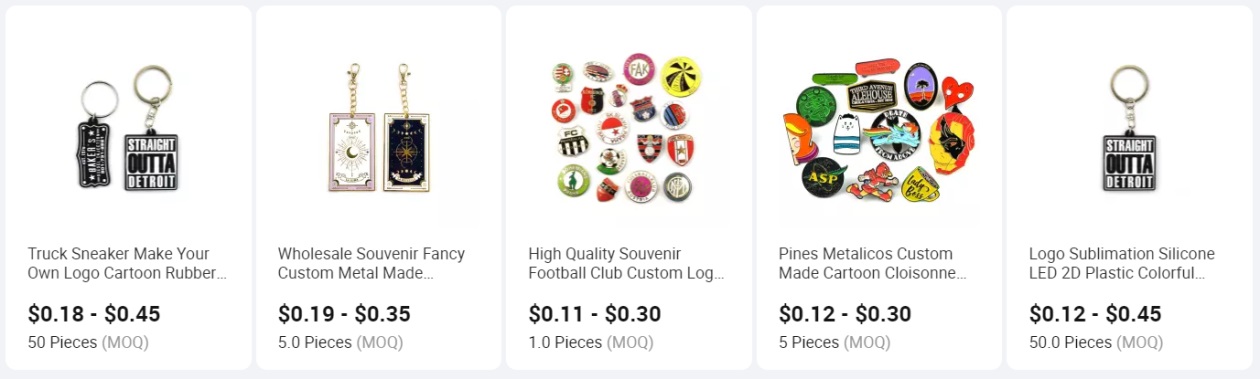Screen dimensions: 1260x379
Task: Select the 50.0 Pieces (MOQ) text
Action: click(1096, 342)
